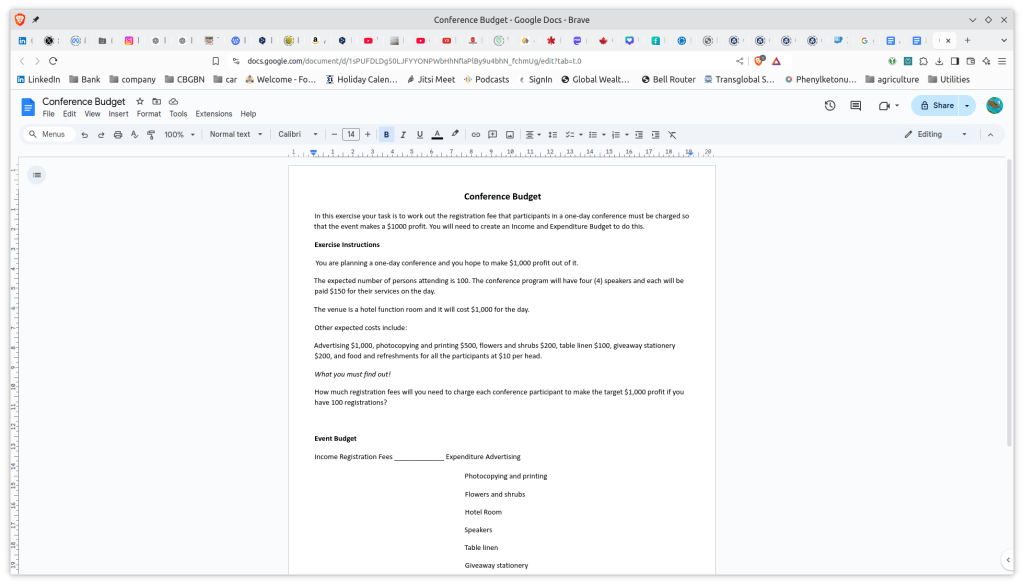This screenshot has width=1024, height=585.
Task: Open version history clock icon
Action: click(829, 105)
